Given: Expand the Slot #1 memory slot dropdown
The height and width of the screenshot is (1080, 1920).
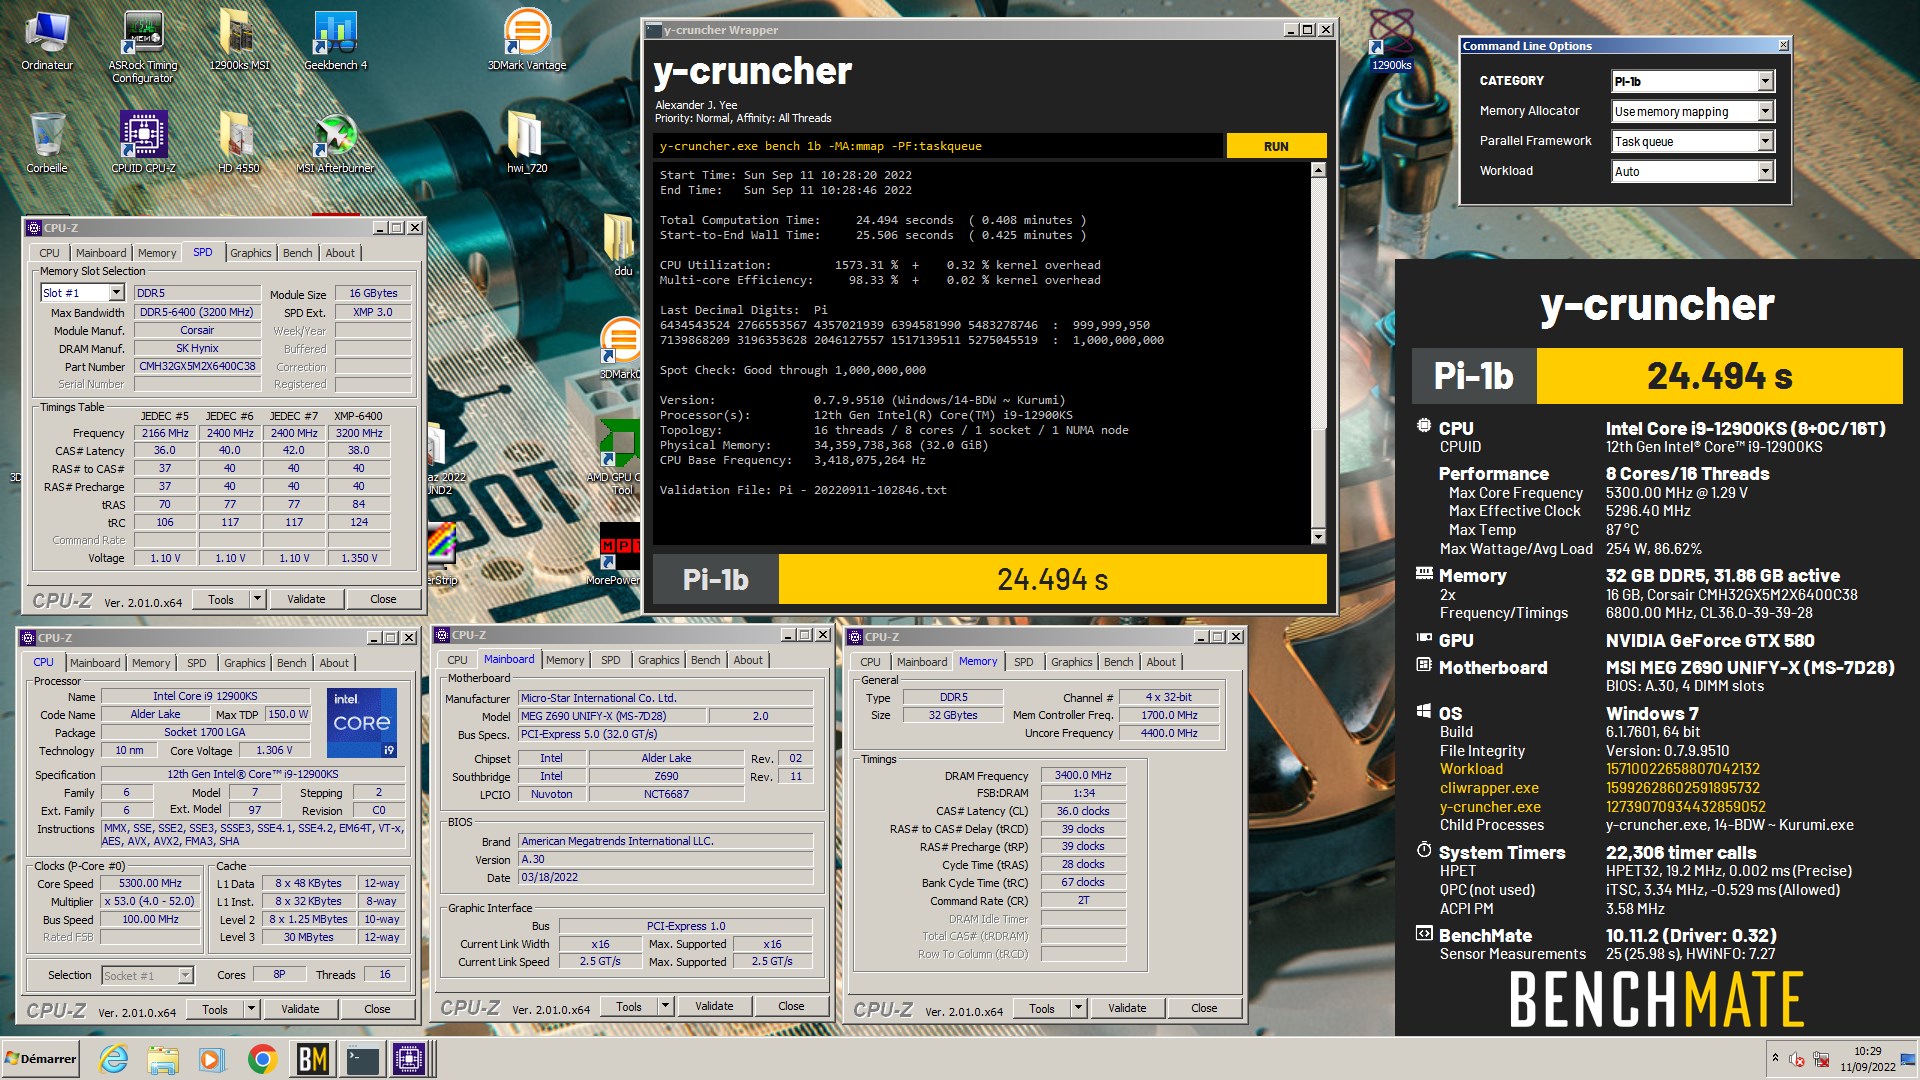Looking at the screenshot, I should pos(116,293).
